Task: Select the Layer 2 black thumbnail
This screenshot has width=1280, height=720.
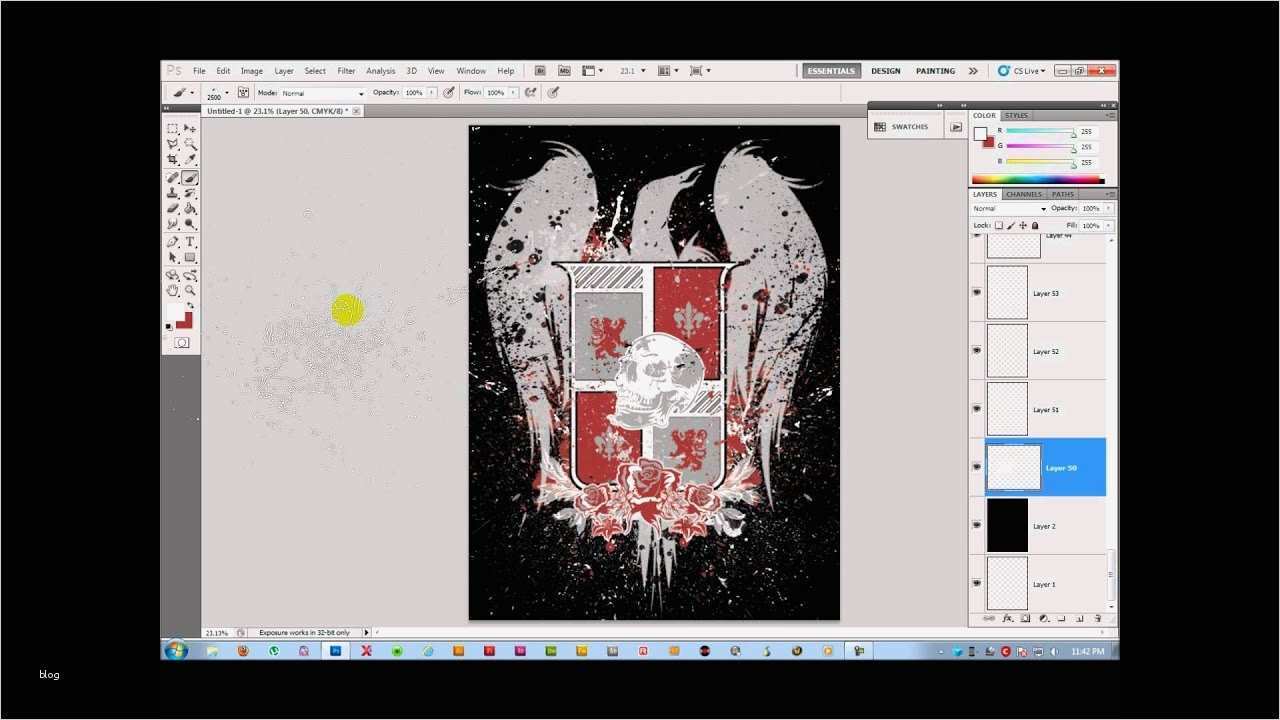Action: click(x=1007, y=525)
